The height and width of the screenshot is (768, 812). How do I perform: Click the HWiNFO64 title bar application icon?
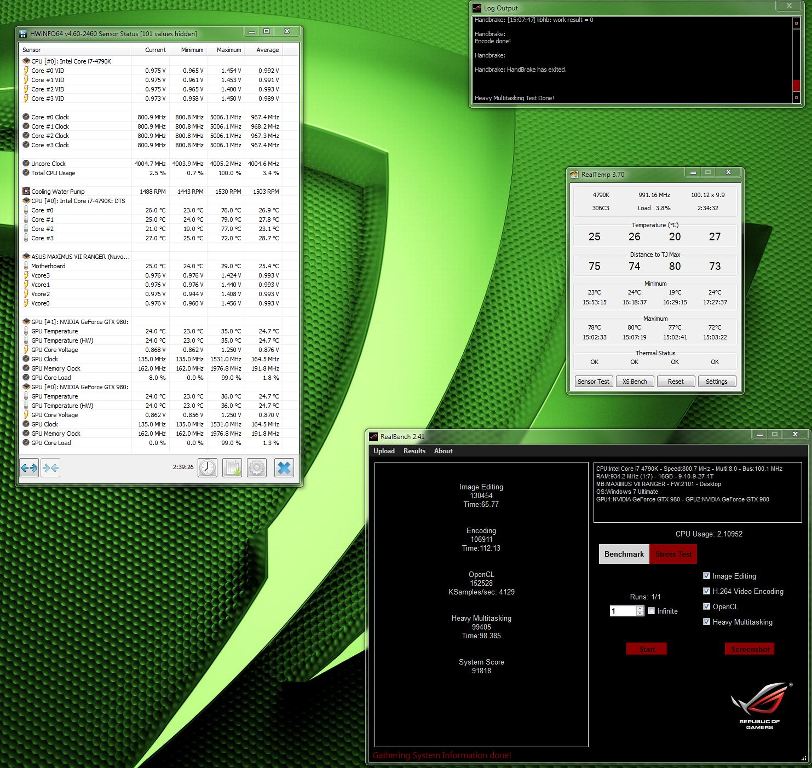pos(23,34)
